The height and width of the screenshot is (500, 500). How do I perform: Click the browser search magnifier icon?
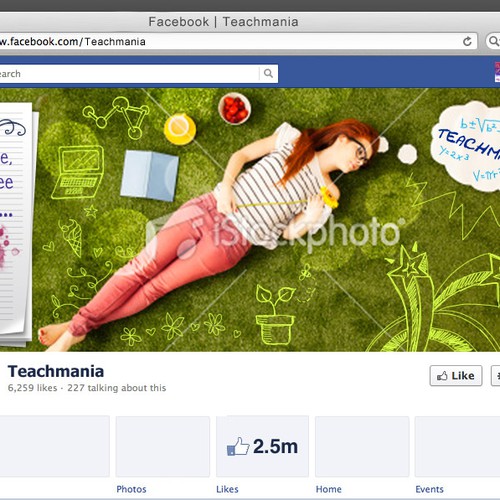pos(493,41)
